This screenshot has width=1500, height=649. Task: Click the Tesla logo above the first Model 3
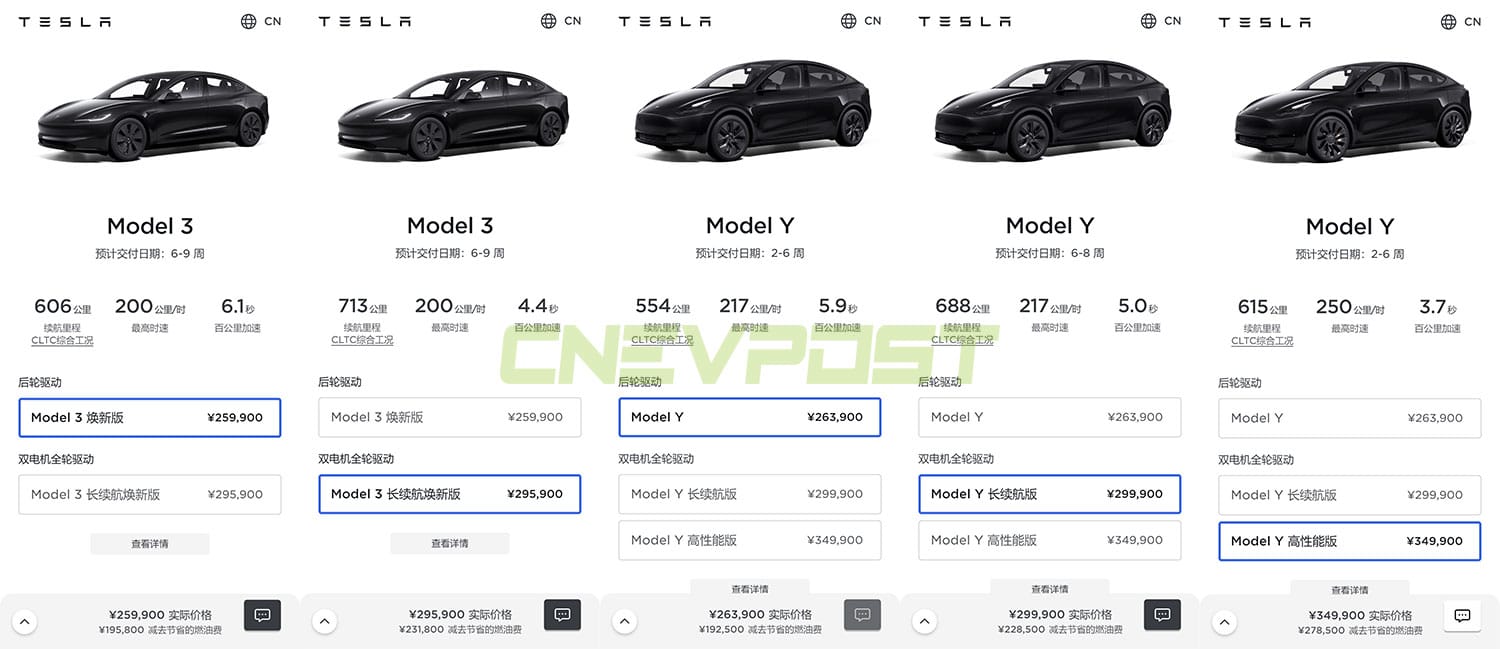pyautogui.click(x=64, y=20)
